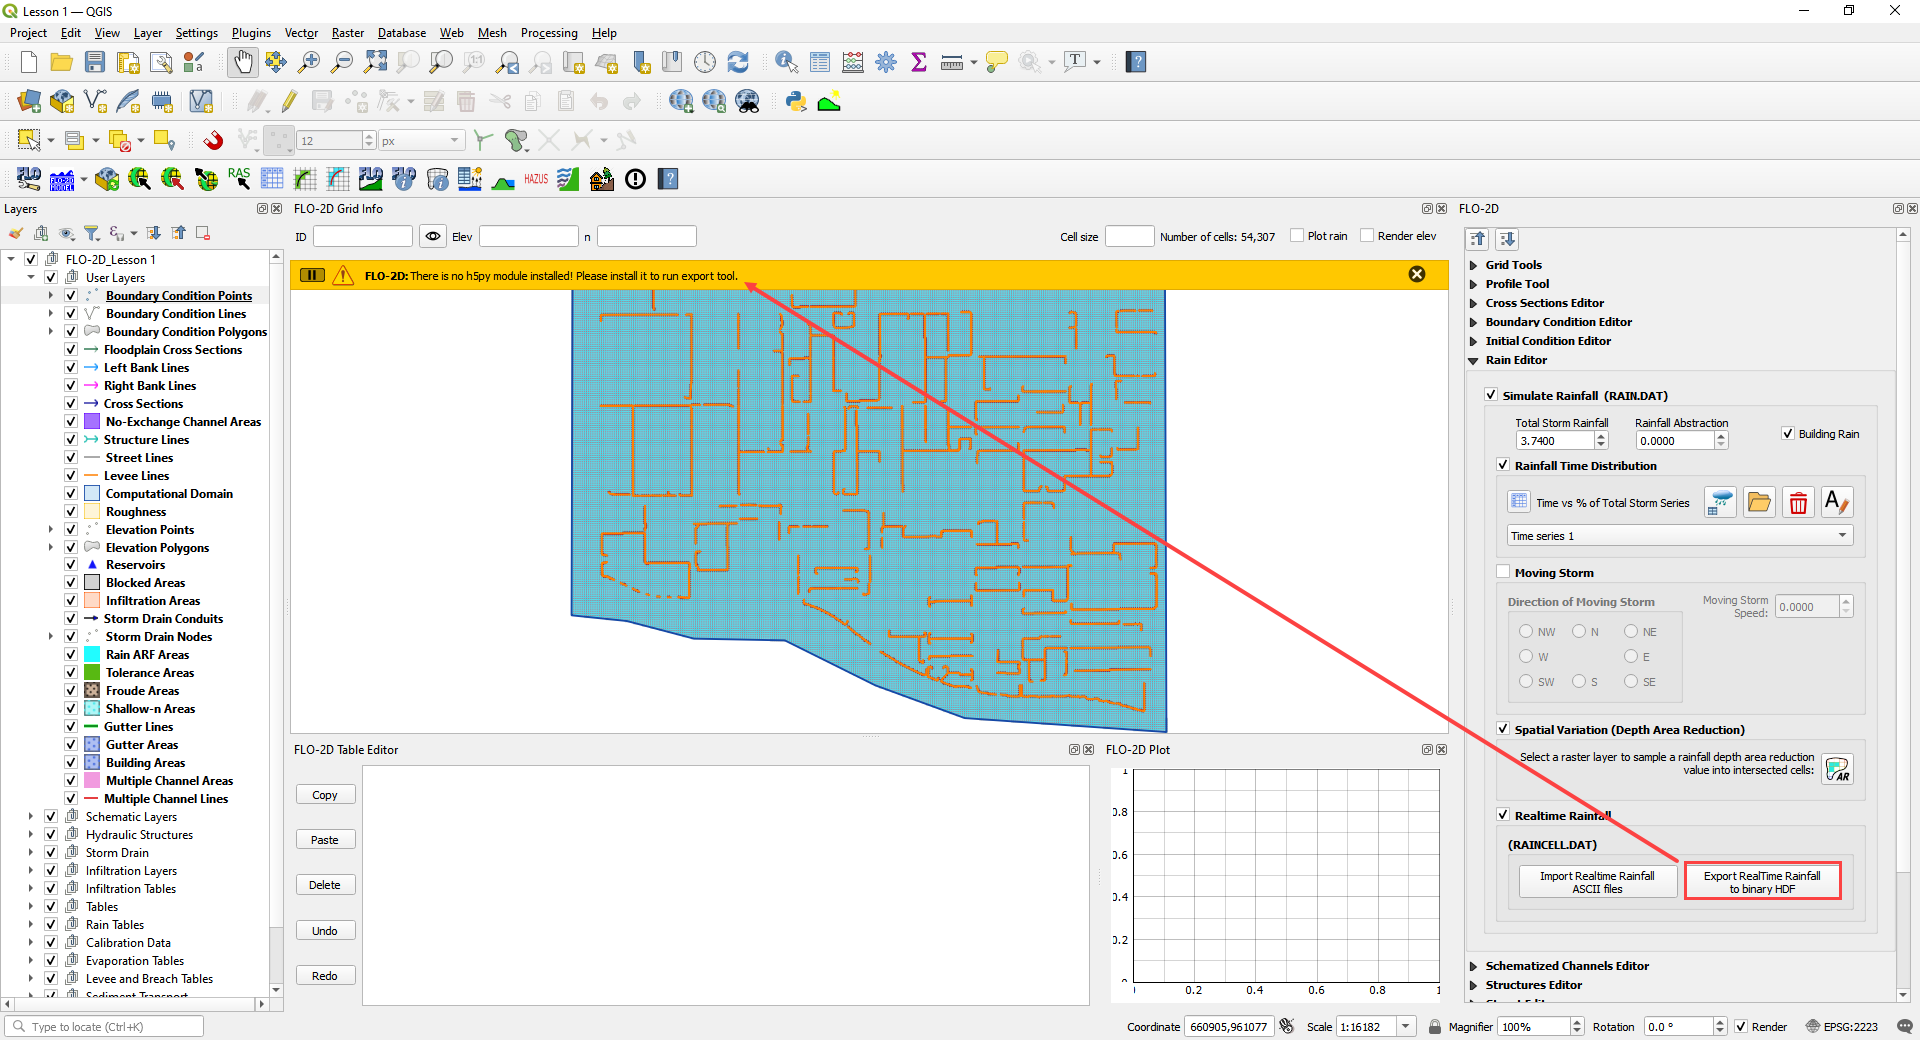Click Export RealTime Rainfall to binary HDF
The width and height of the screenshot is (1920, 1040).
tap(1762, 881)
